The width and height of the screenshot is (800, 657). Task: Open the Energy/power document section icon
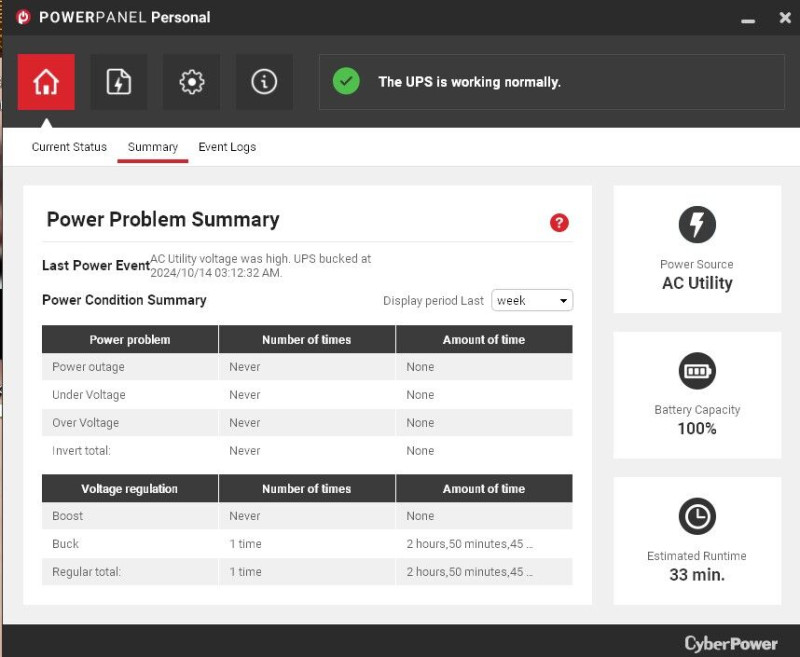tap(119, 82)
